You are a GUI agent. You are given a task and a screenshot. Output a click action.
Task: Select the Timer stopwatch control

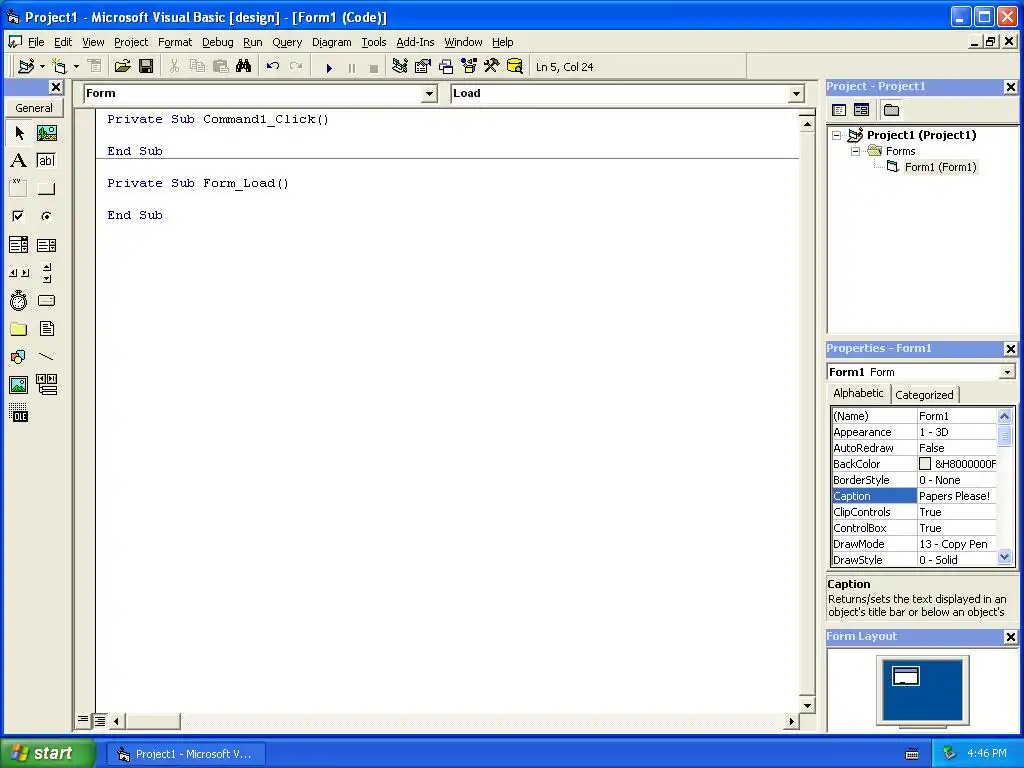point(19,301)
